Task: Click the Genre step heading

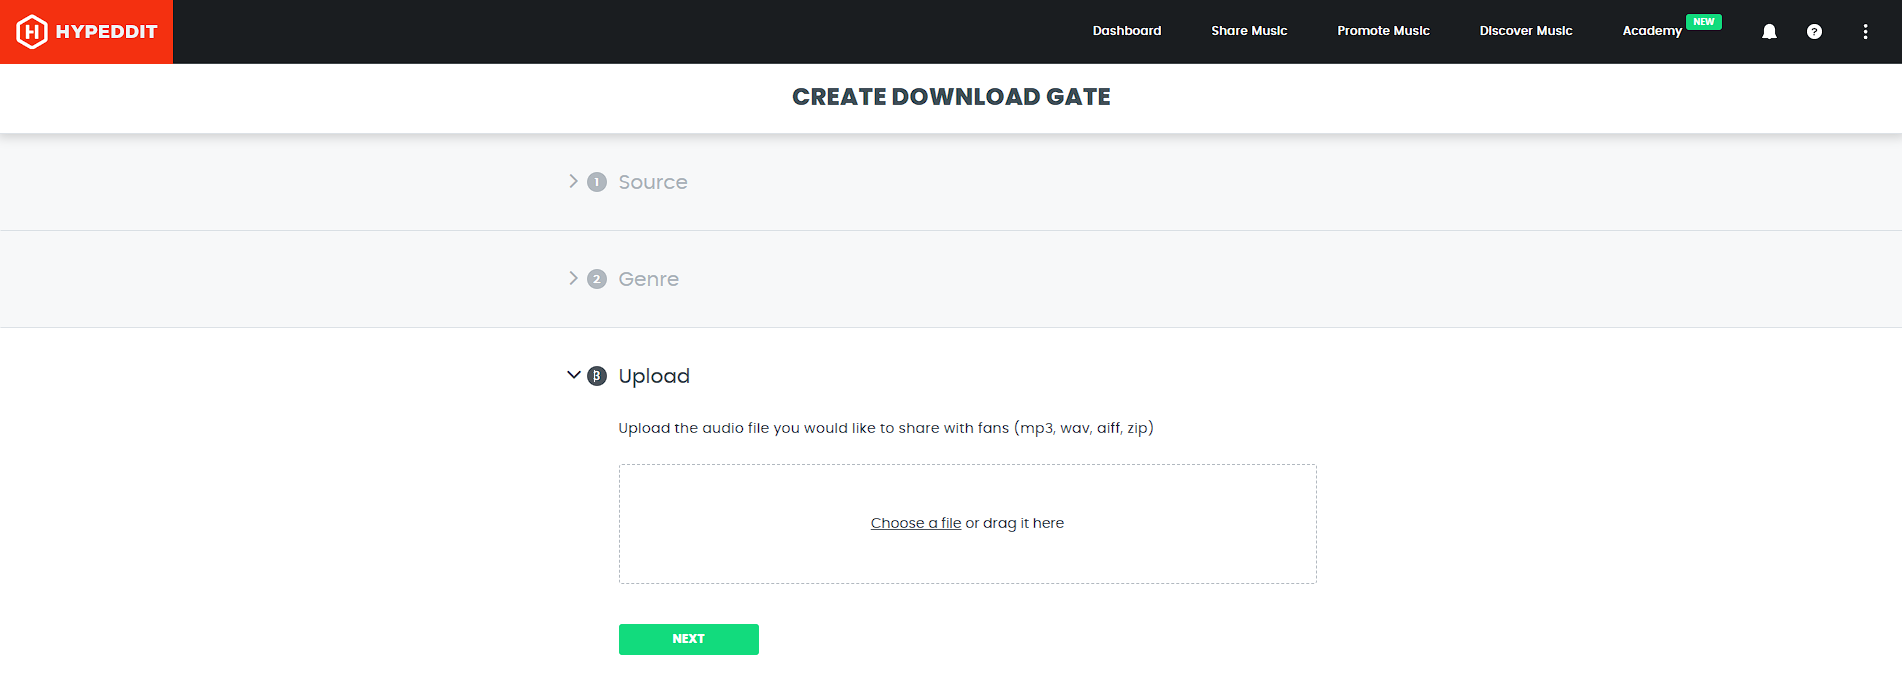Action: [648, 279]
